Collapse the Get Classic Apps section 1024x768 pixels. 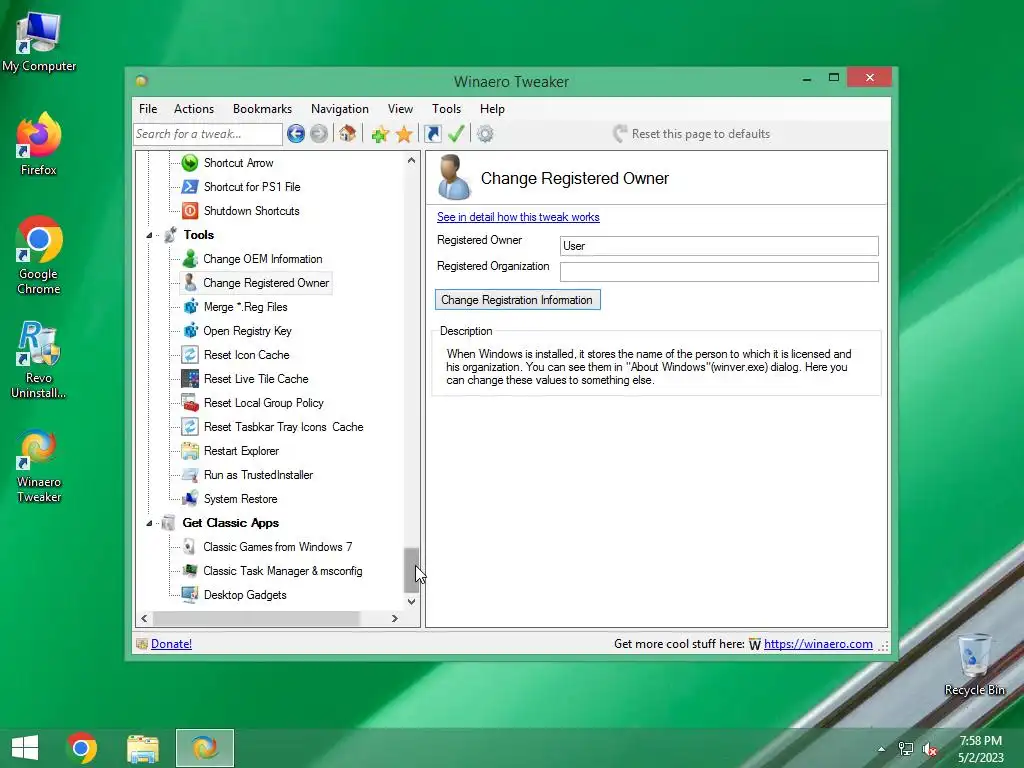click(x=149, y=523)
